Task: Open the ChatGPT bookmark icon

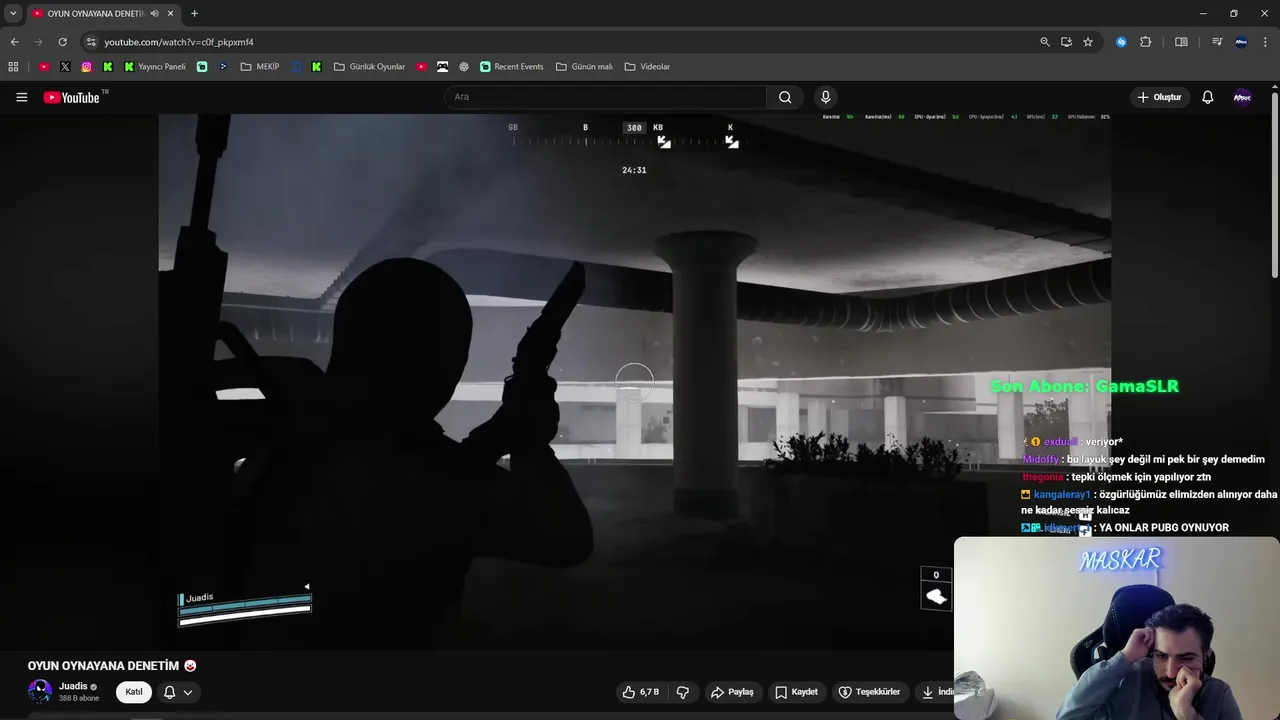Action: point(464,67)
